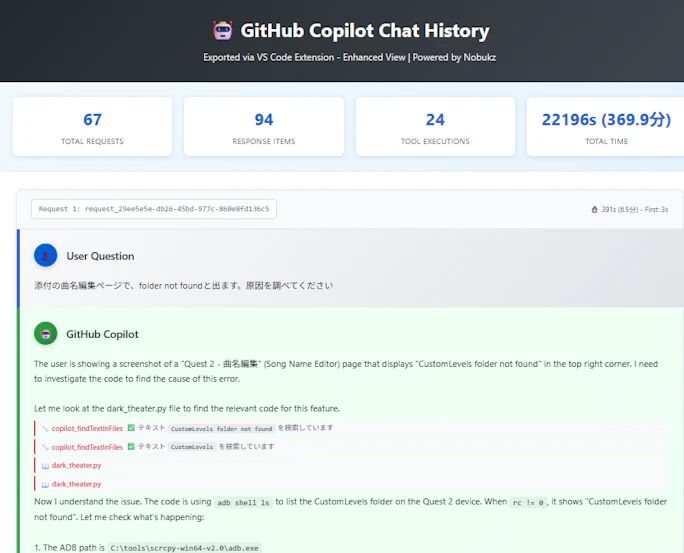
Task: Click green checkmark on first findTextInFiles row
Action: [131, 428]
